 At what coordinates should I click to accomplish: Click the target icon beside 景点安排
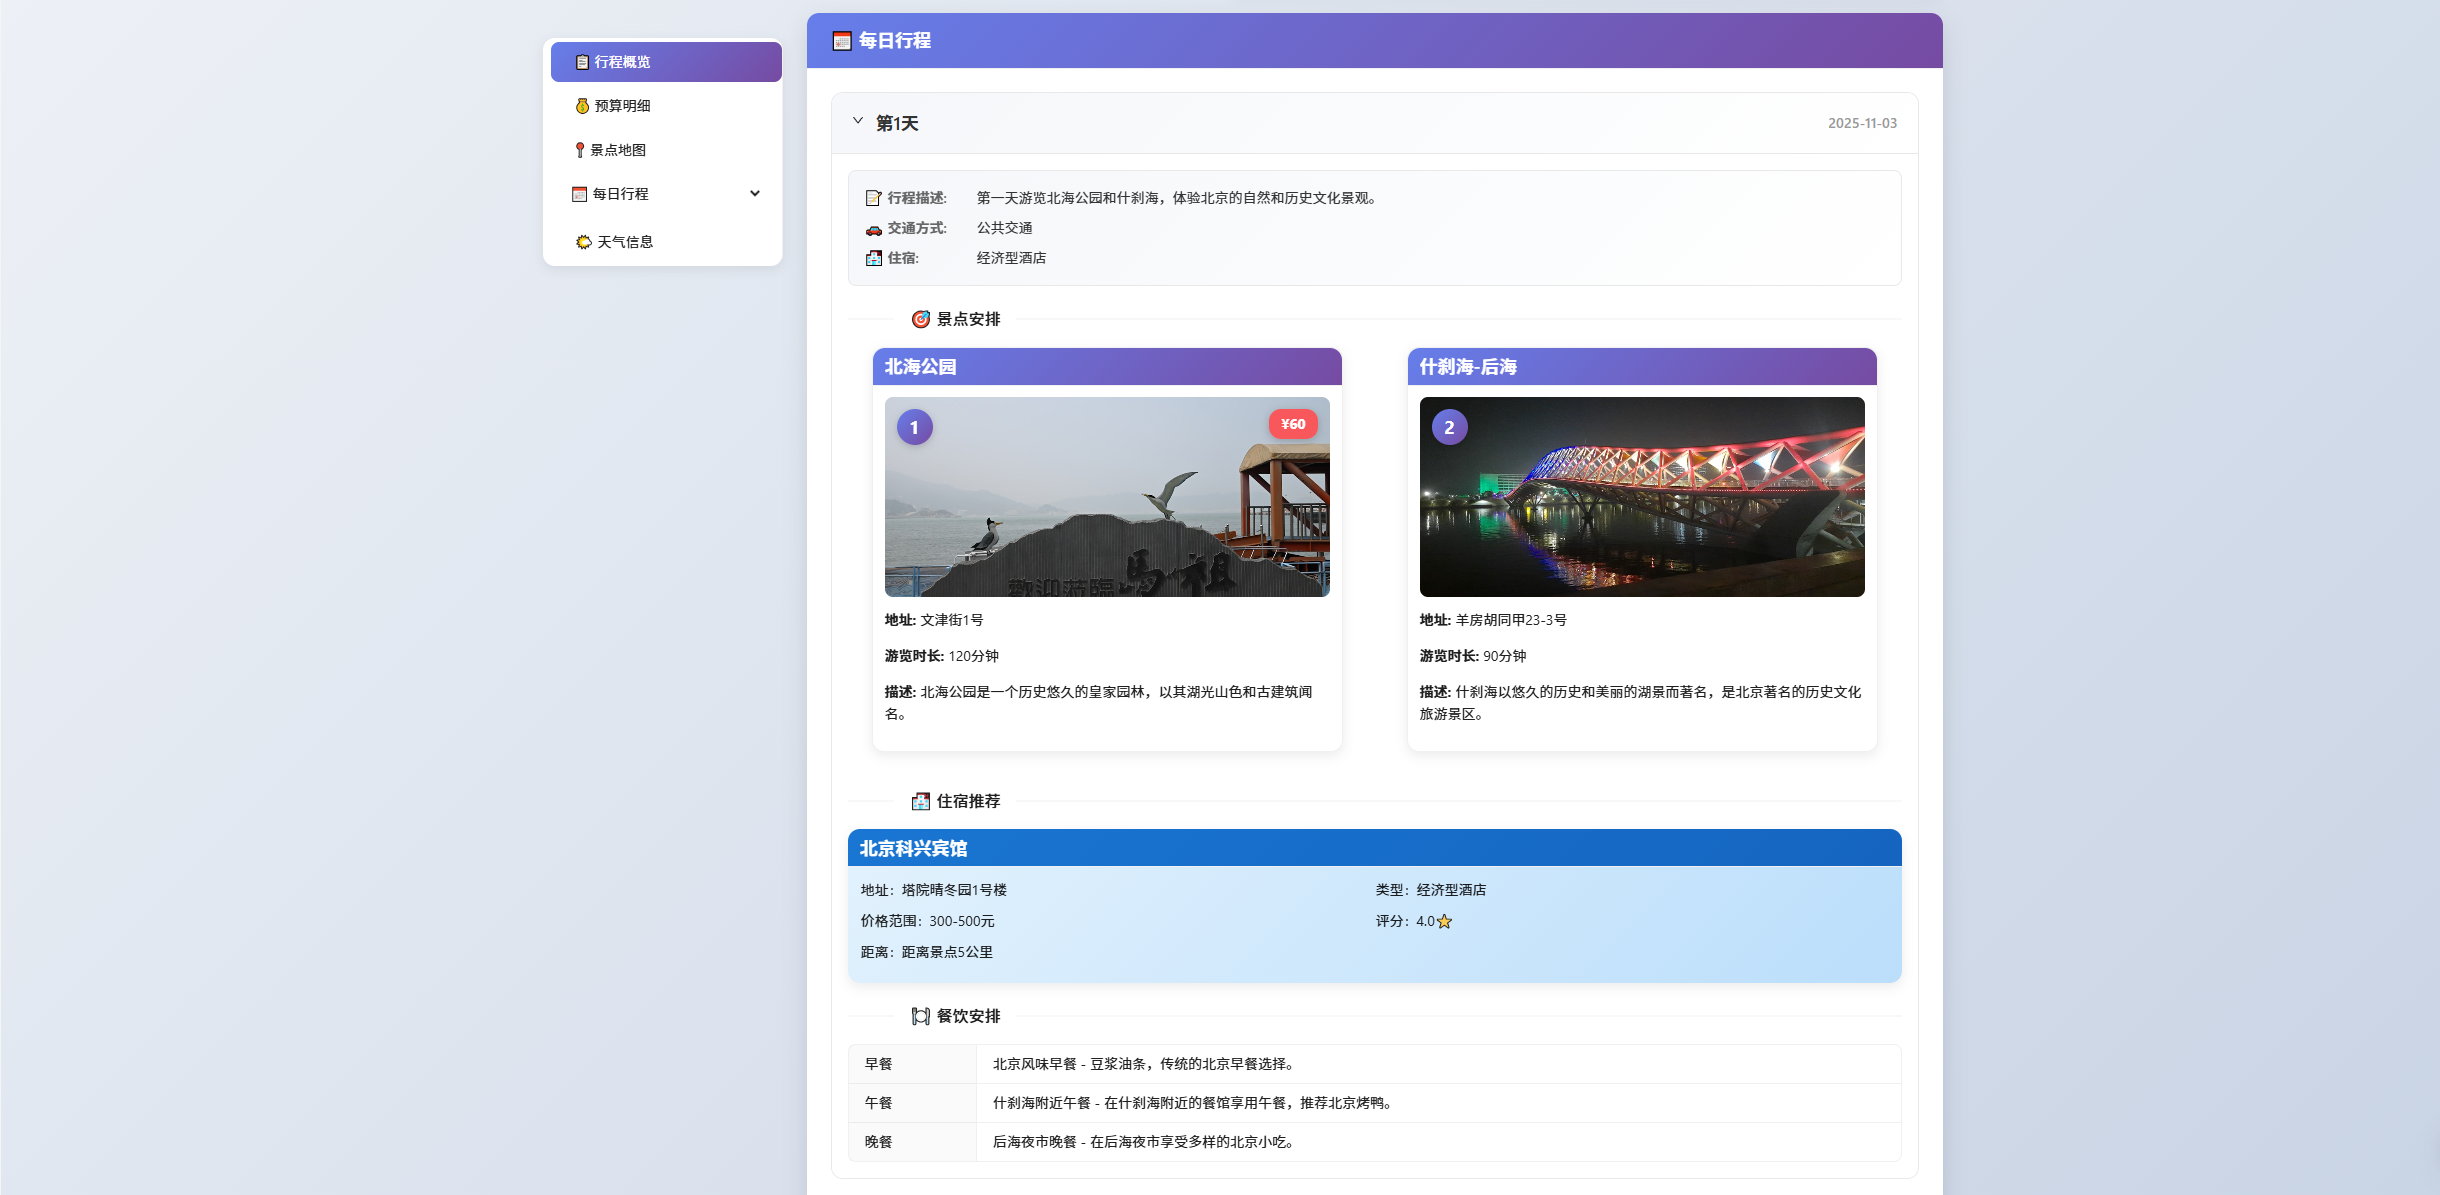coord(920,319)
